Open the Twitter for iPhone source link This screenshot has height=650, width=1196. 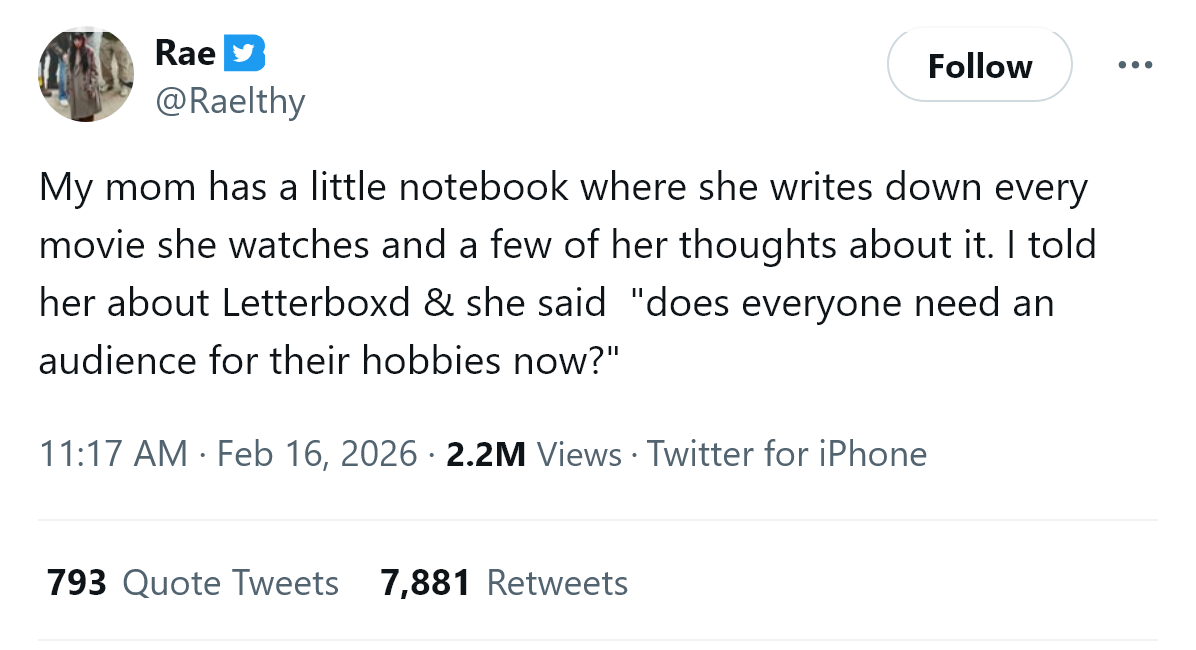[x=786, y=454]
